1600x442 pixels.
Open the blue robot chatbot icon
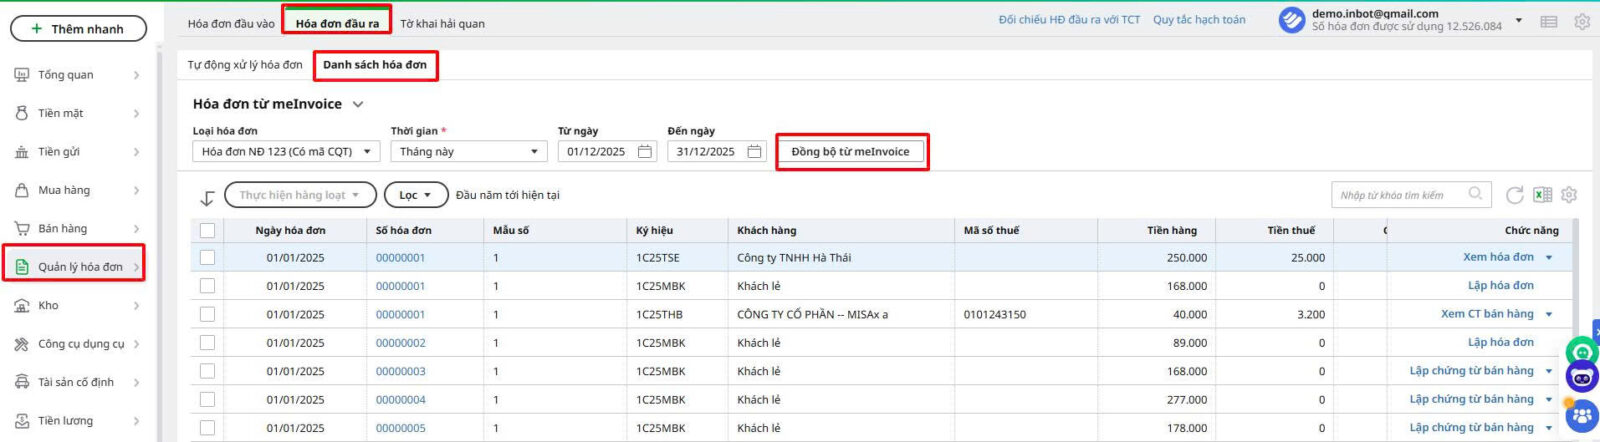(1582, 379)
